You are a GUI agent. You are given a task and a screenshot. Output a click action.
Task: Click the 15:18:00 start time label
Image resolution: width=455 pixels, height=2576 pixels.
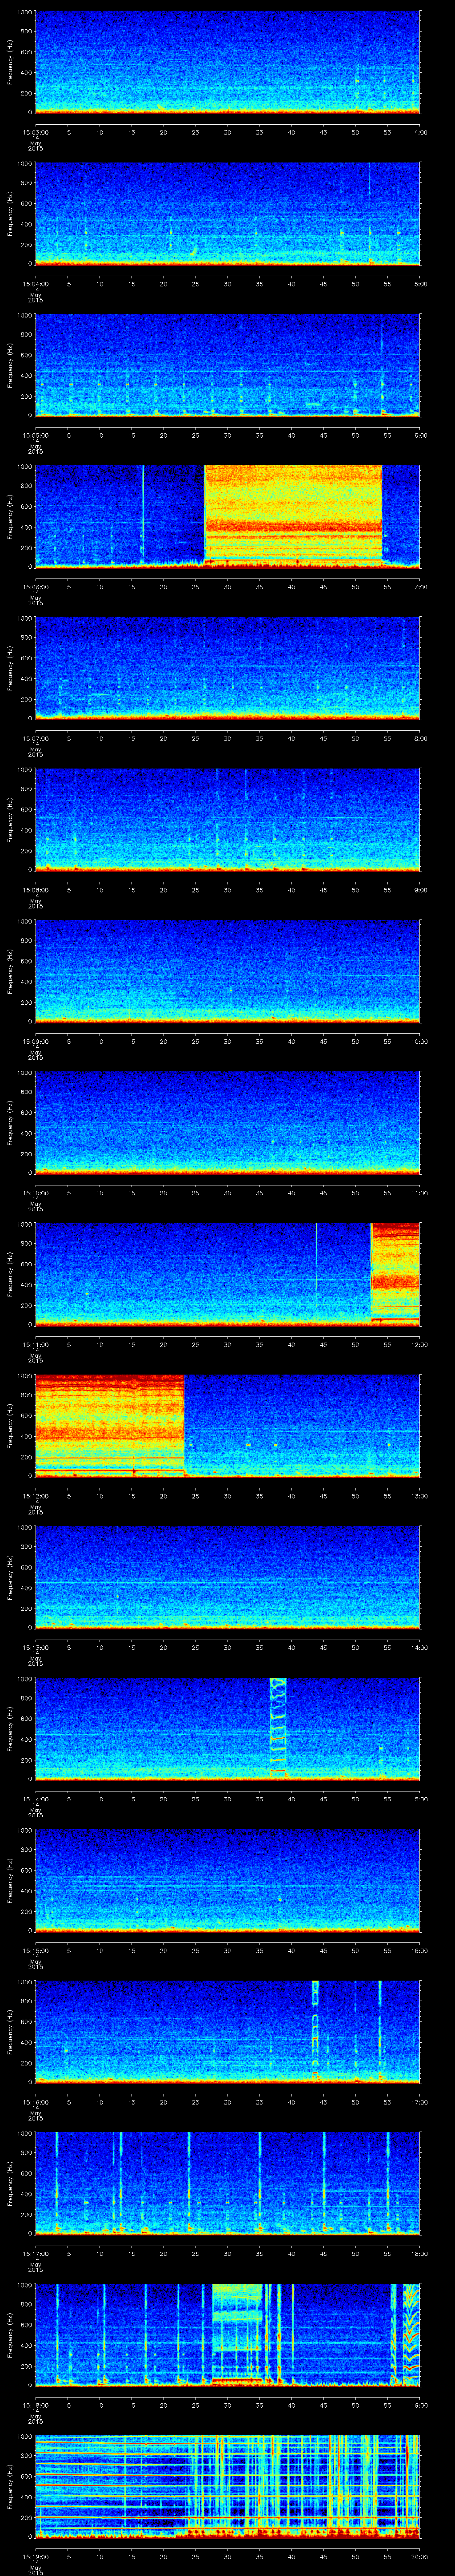tap(35, 2406)
